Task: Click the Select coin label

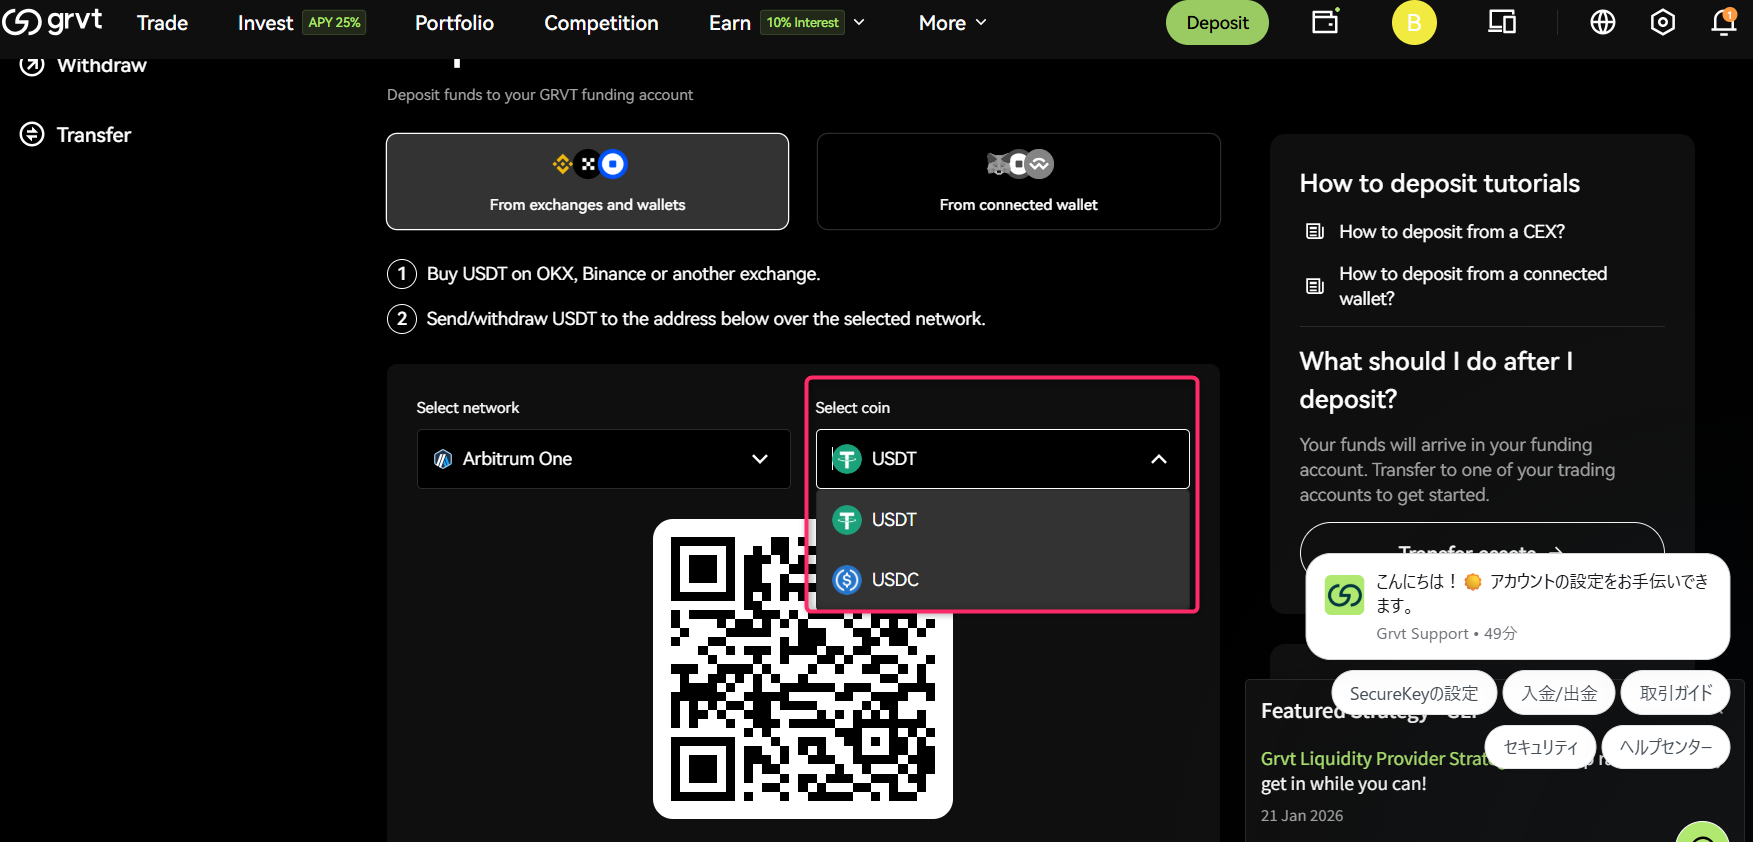Action: [x=852, y=408]
